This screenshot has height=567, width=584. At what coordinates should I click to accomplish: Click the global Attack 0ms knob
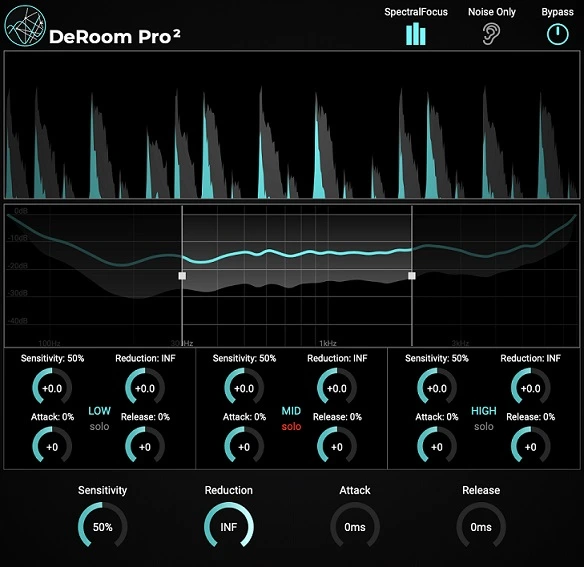(x=355, y=525)
